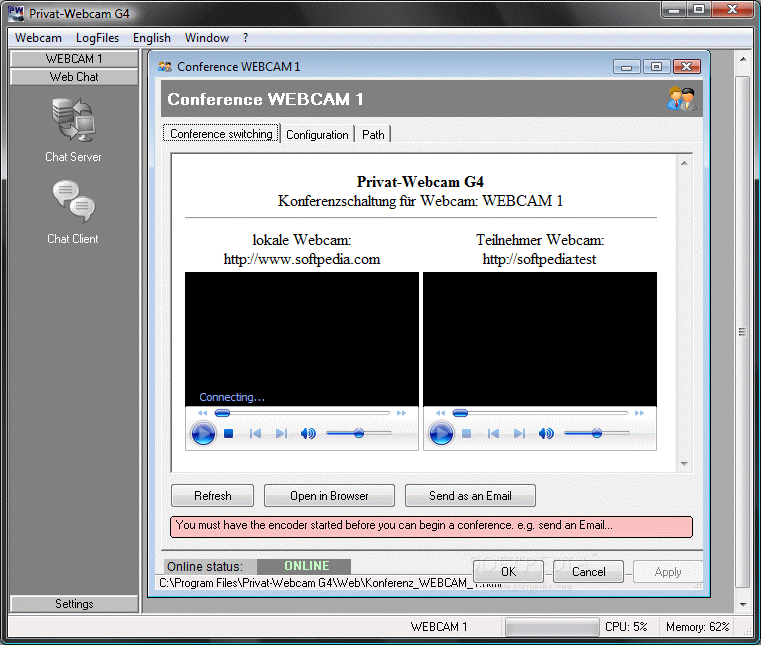Screen dimensions: 761x645
Task: Click the Send as an Email button
Action: pyautogui.click(x=470, y=496)
